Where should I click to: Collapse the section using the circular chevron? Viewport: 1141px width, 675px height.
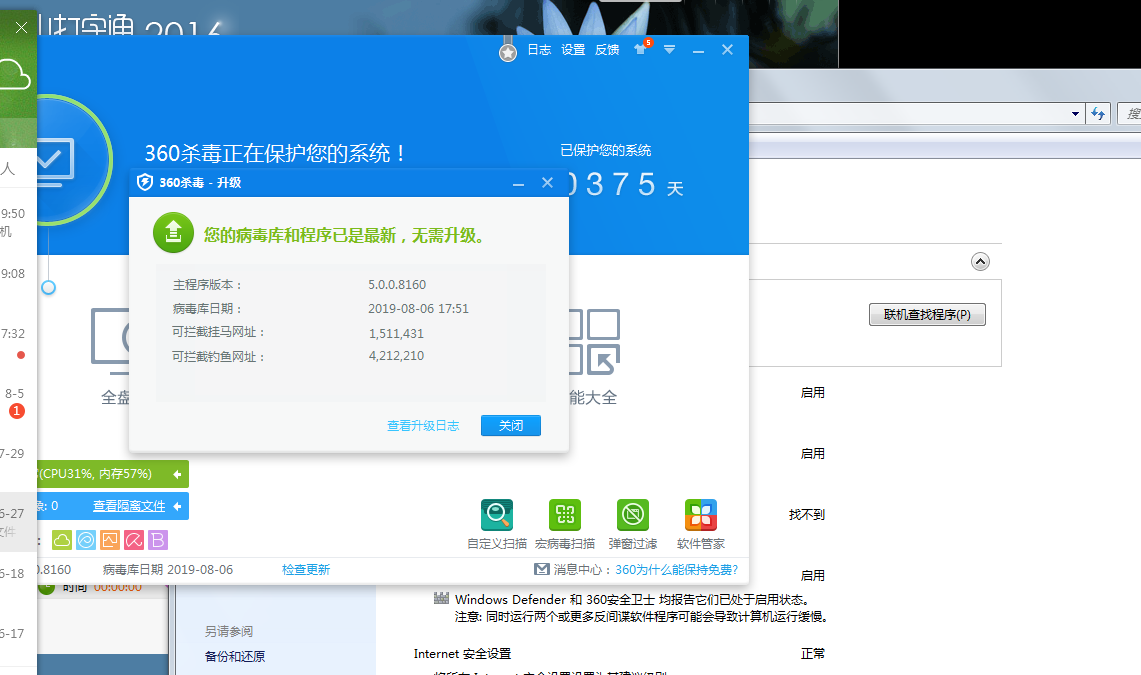[980, 261]
